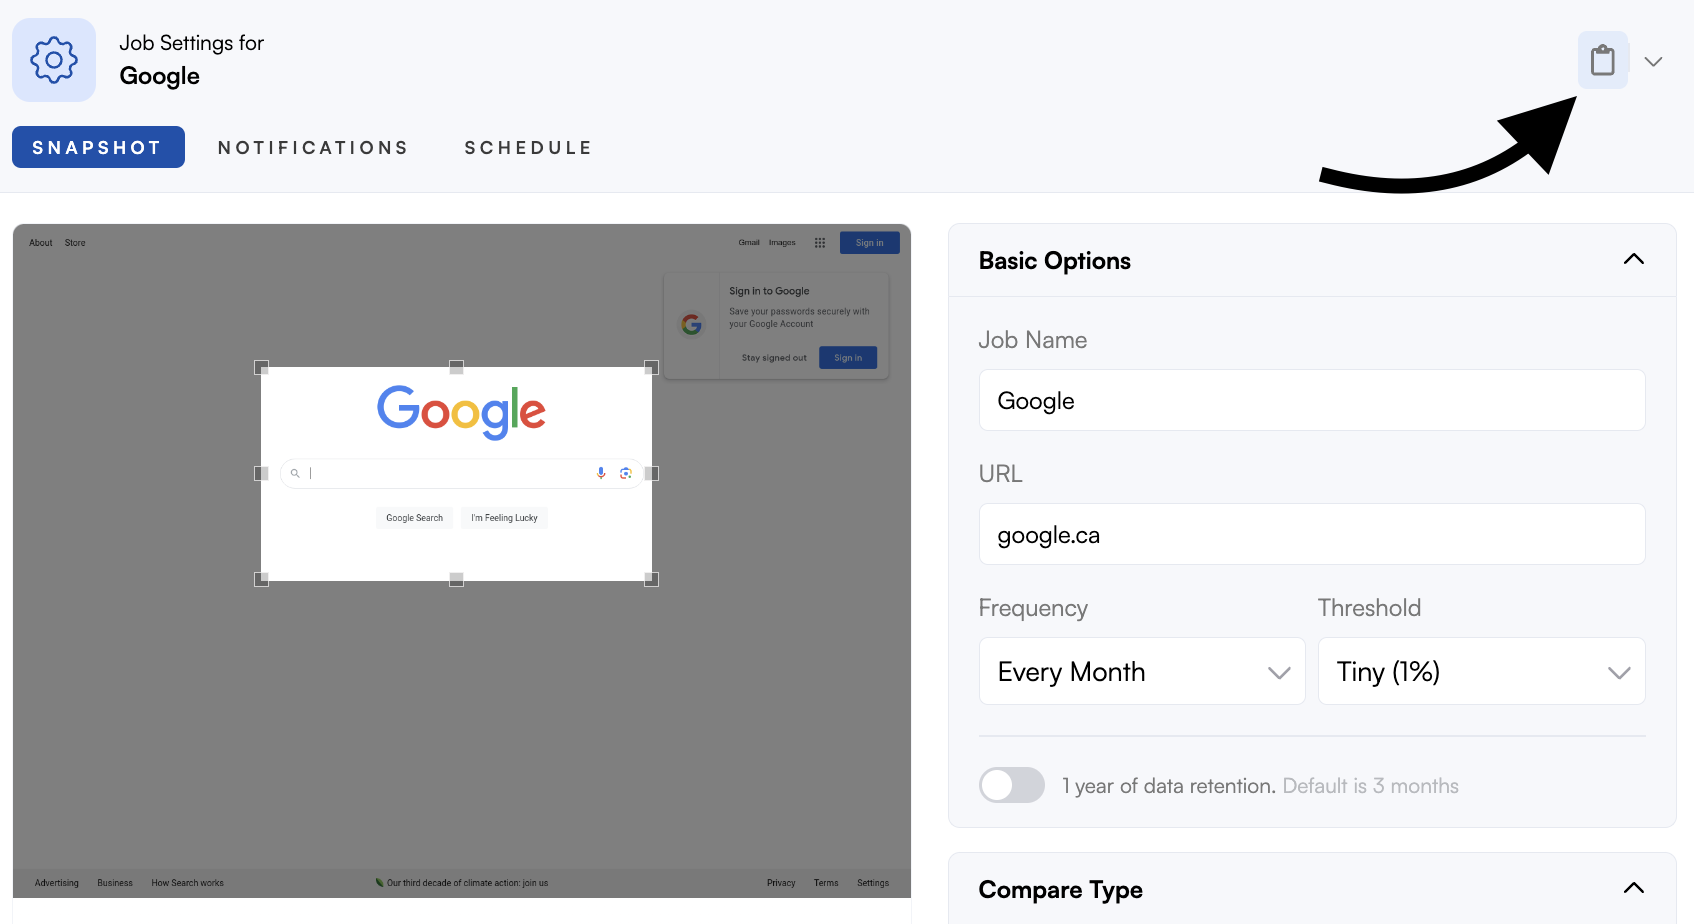Click the Google logo in snapshot
1694x924 pixels.
click(461, 412)
